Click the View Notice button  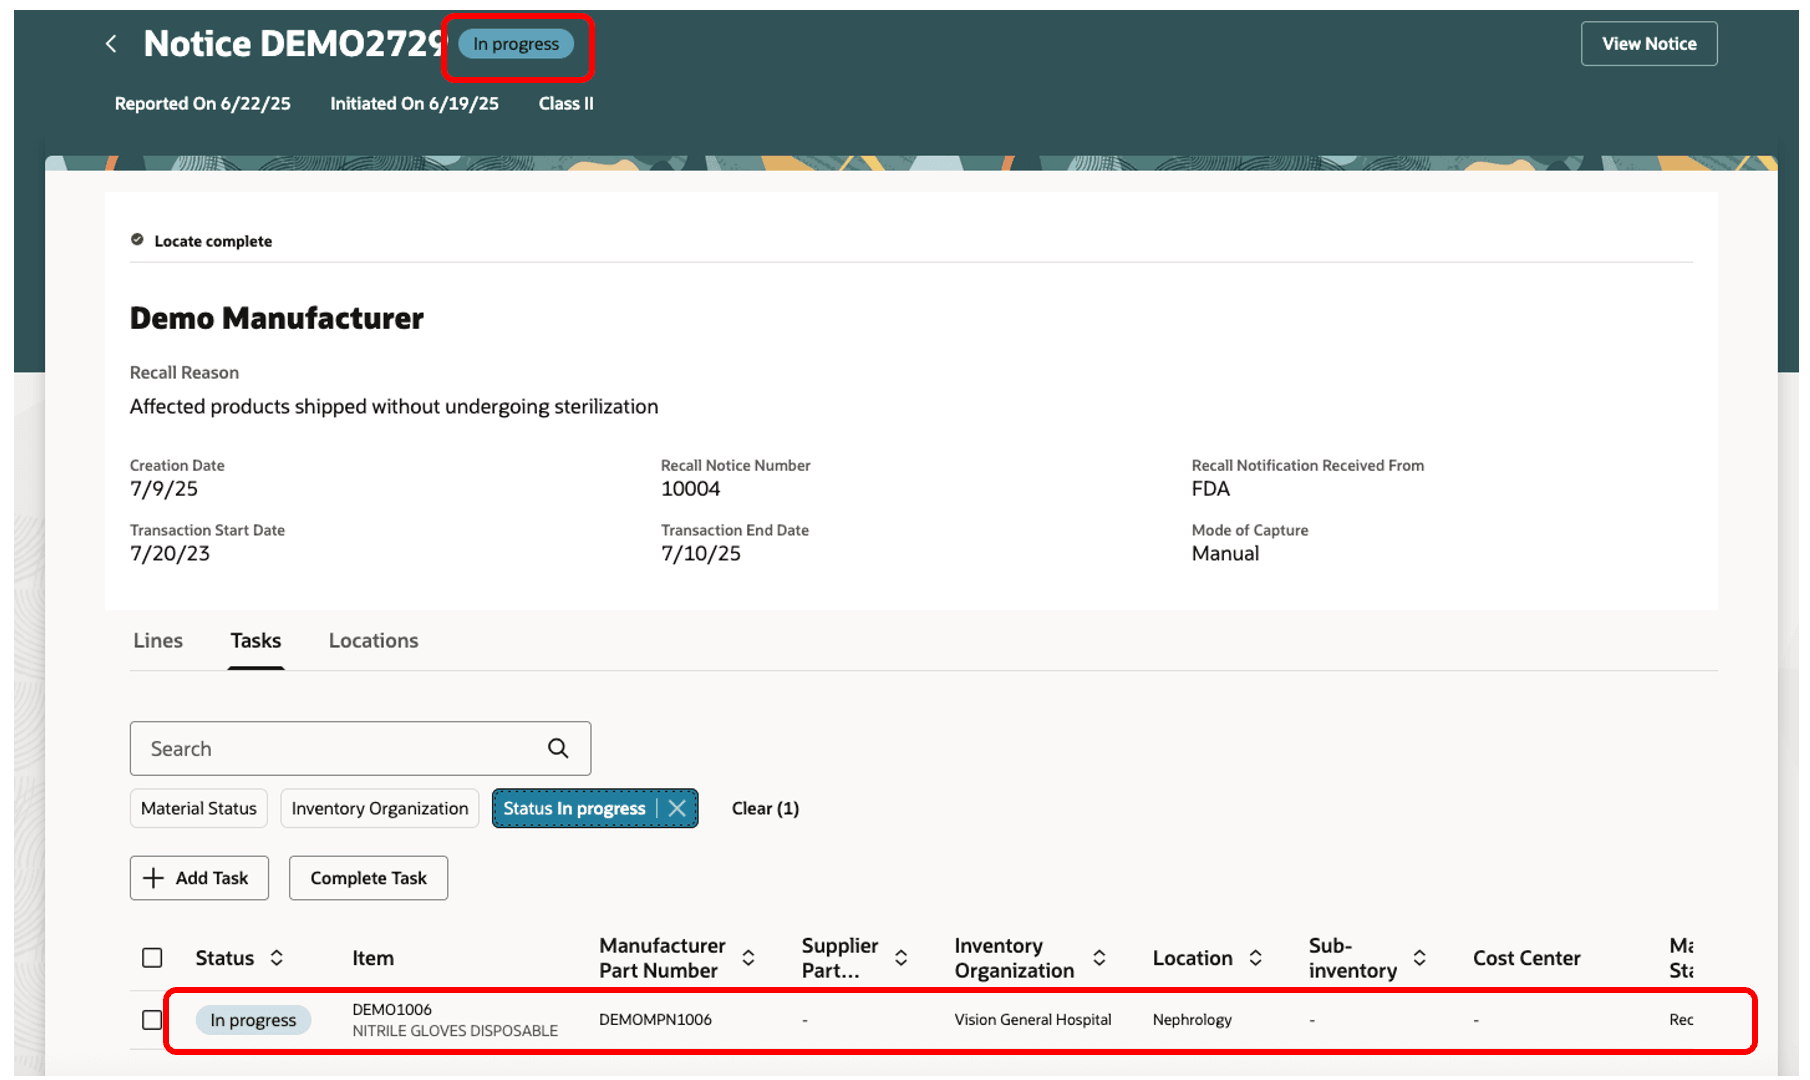tap(1649, 44)
